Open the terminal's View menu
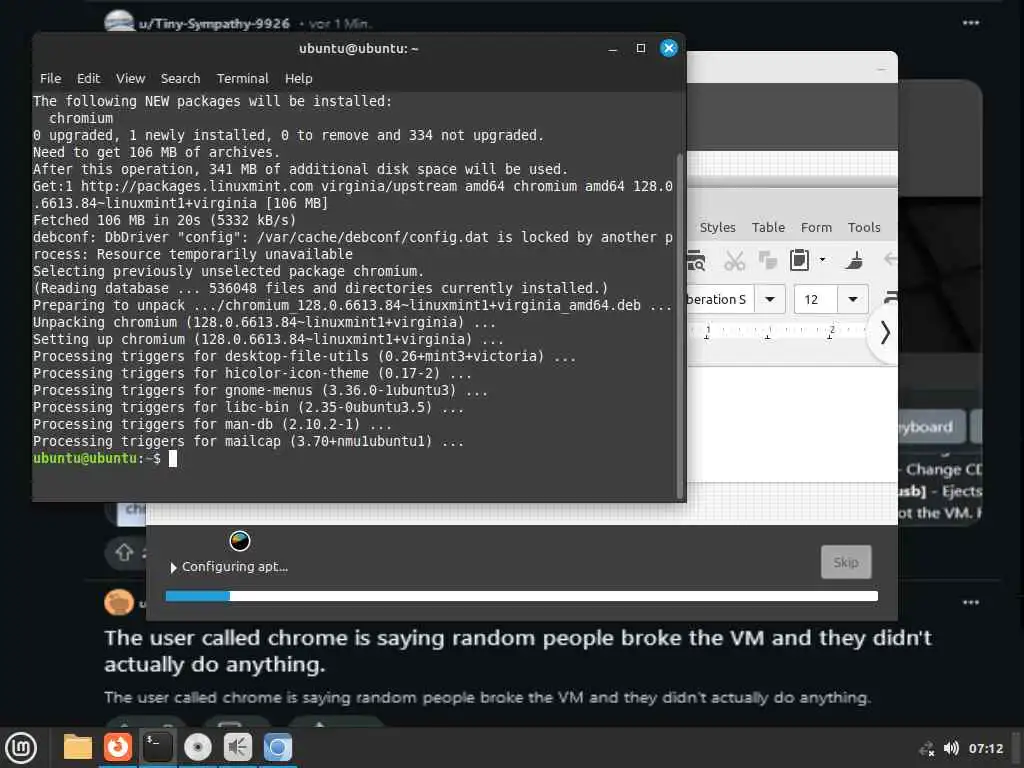This screenshot has height=768, width=1024. (131, 78)
